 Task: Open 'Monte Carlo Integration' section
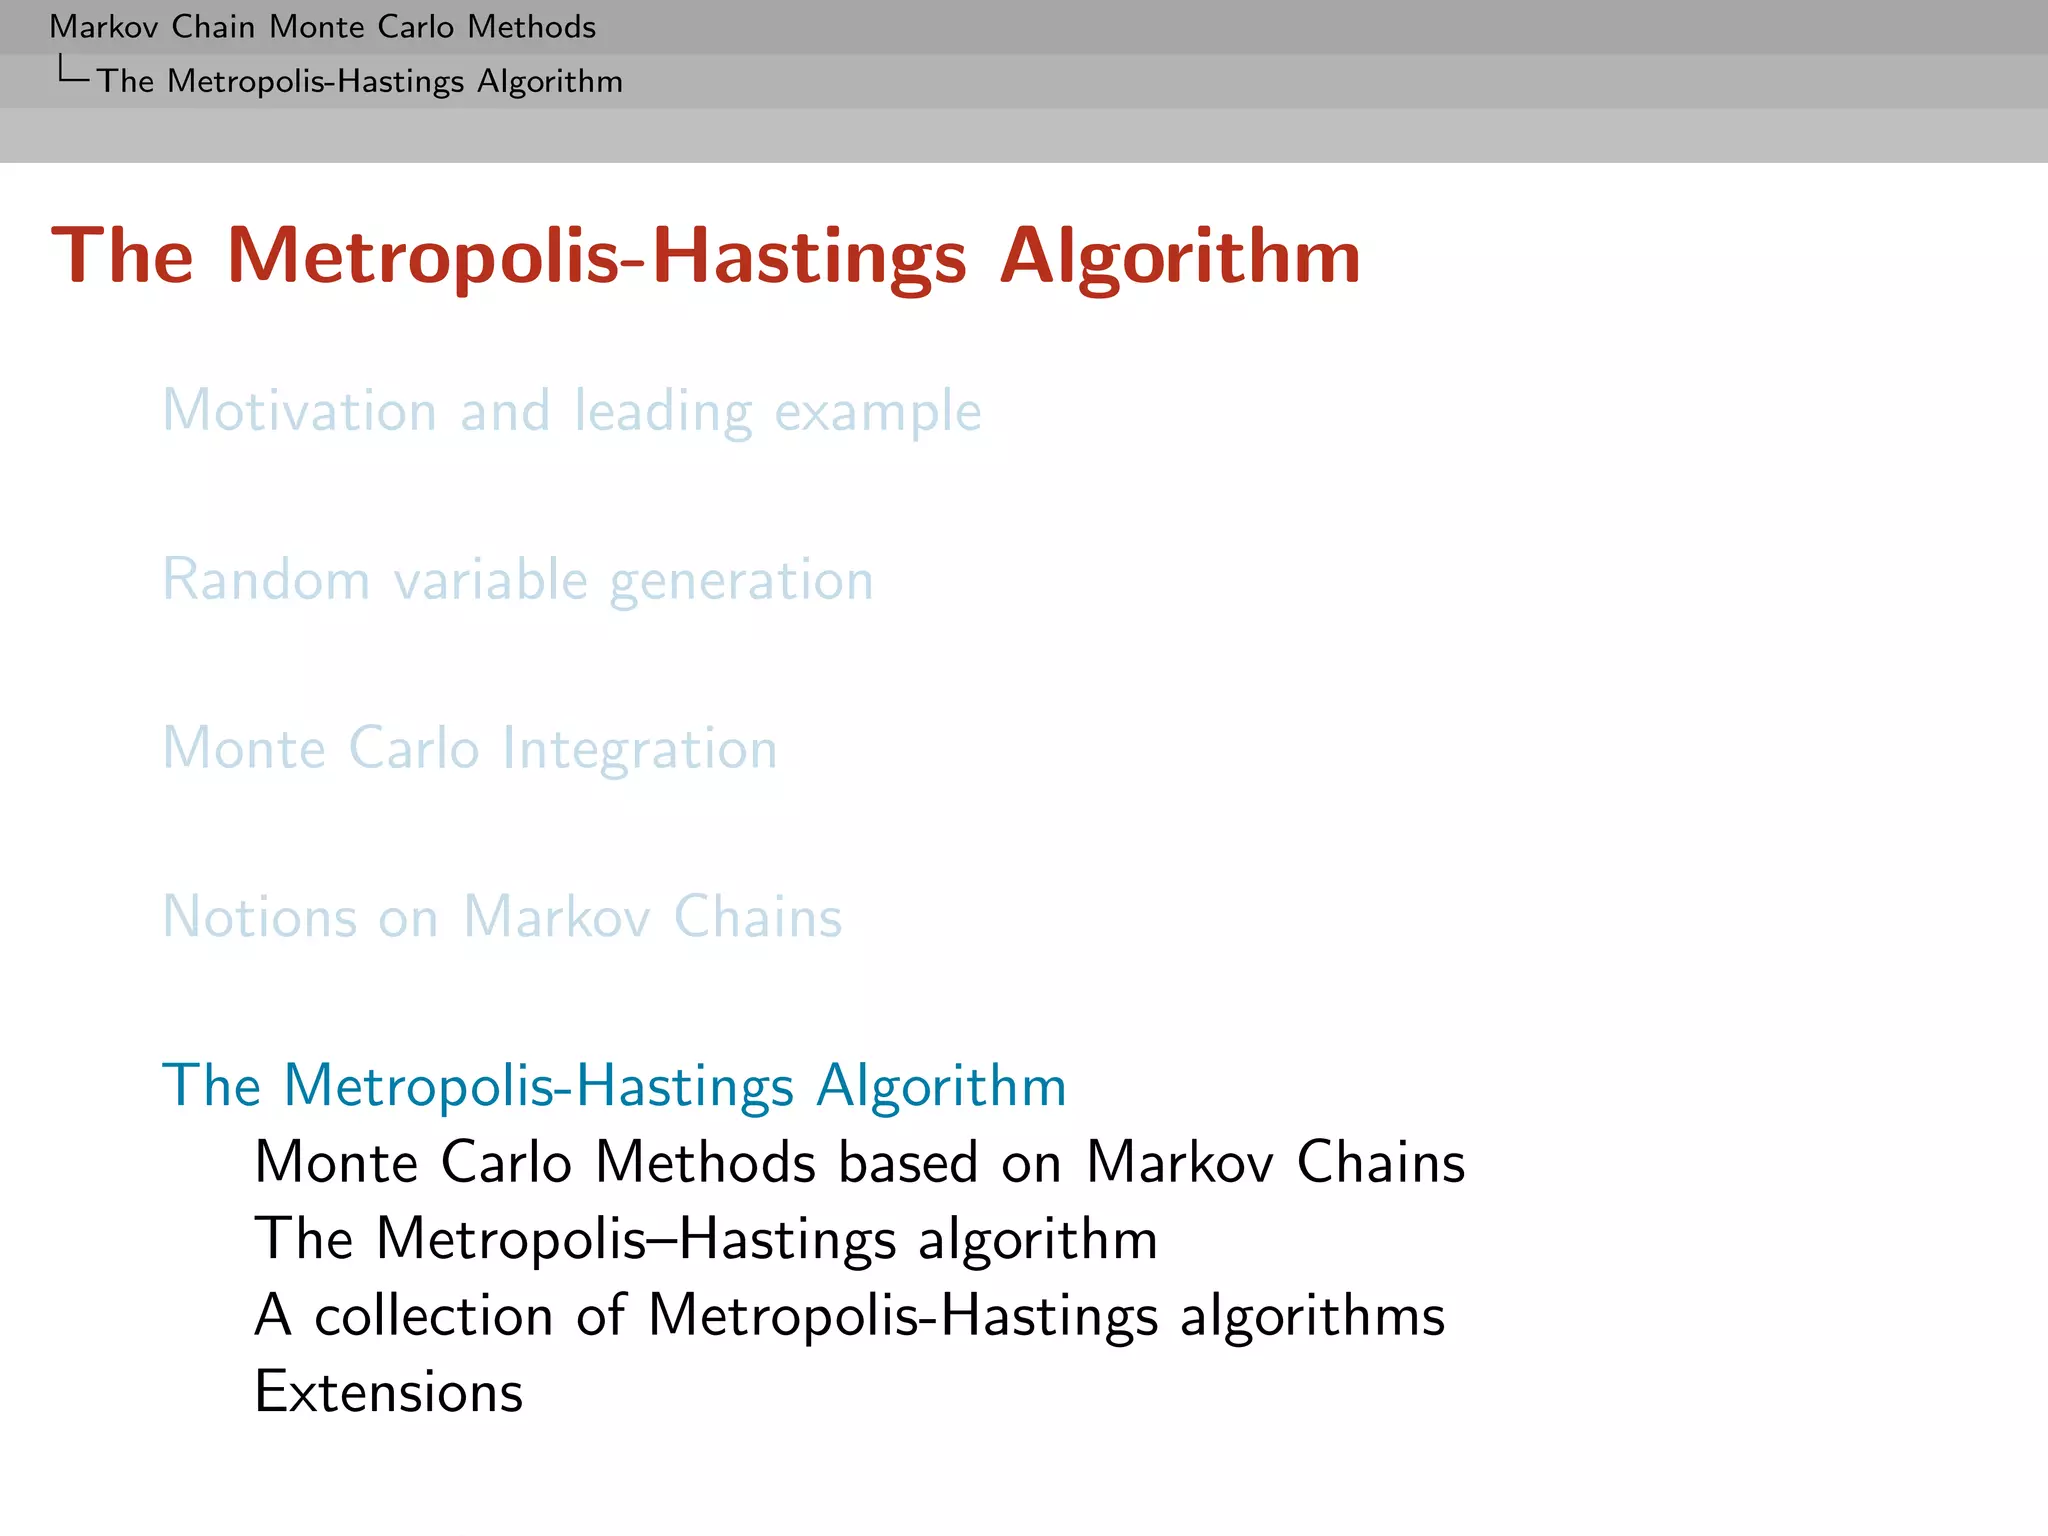click(470, 748)
